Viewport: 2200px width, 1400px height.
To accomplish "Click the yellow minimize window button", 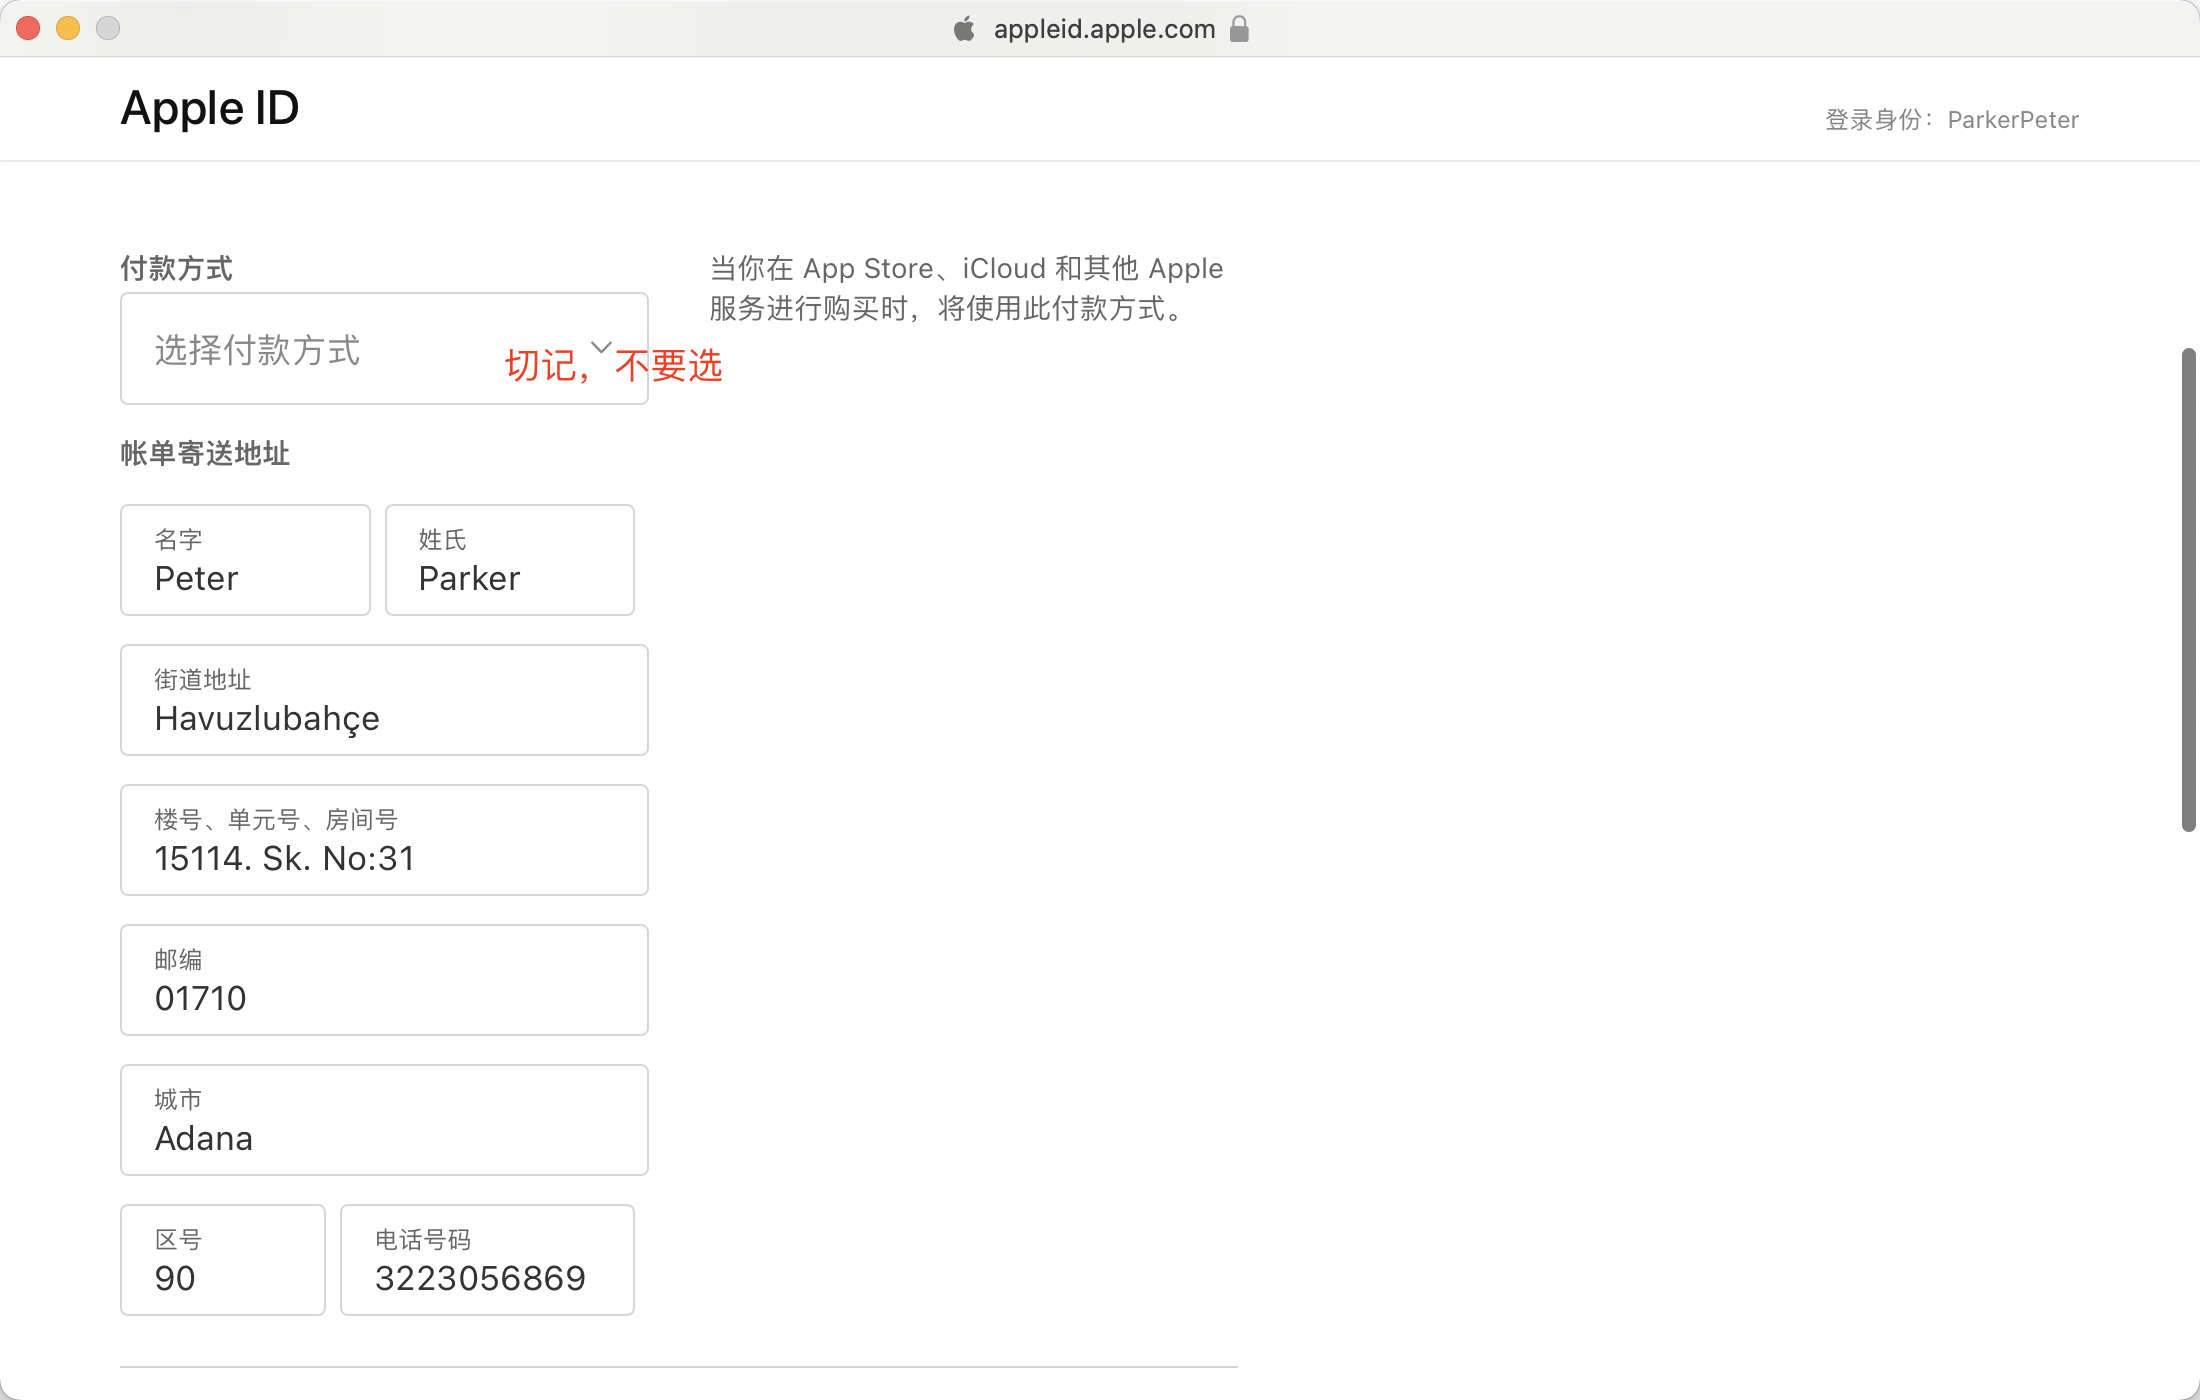I will (68, 28).
